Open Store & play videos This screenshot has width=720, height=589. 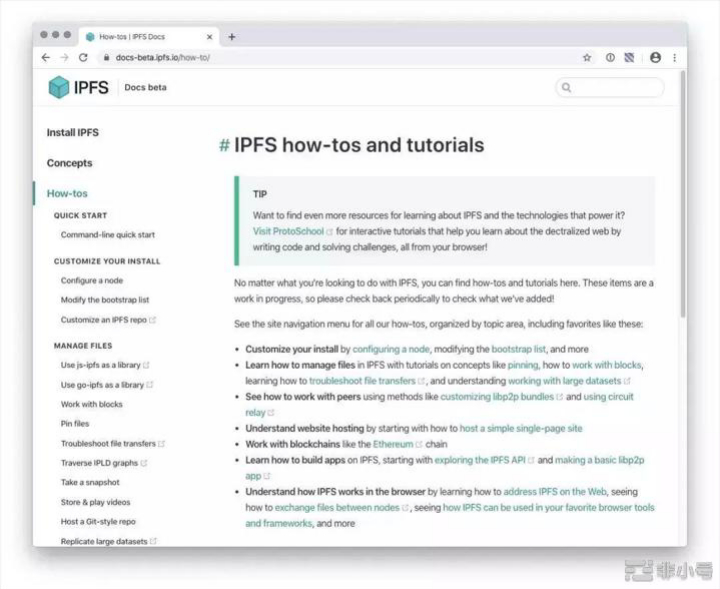point(96,502)
